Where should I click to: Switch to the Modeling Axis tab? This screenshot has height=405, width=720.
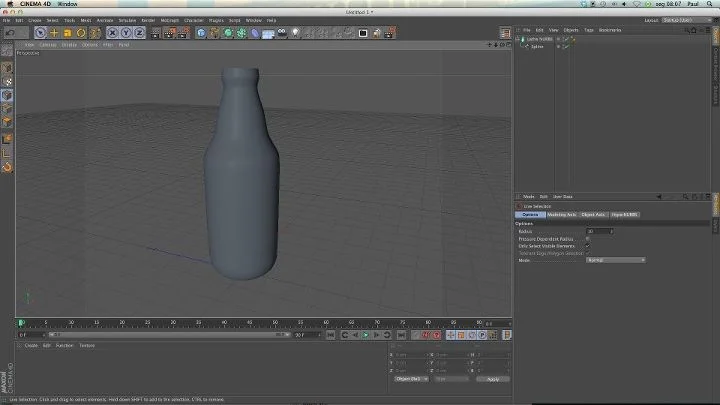[562, 215]
